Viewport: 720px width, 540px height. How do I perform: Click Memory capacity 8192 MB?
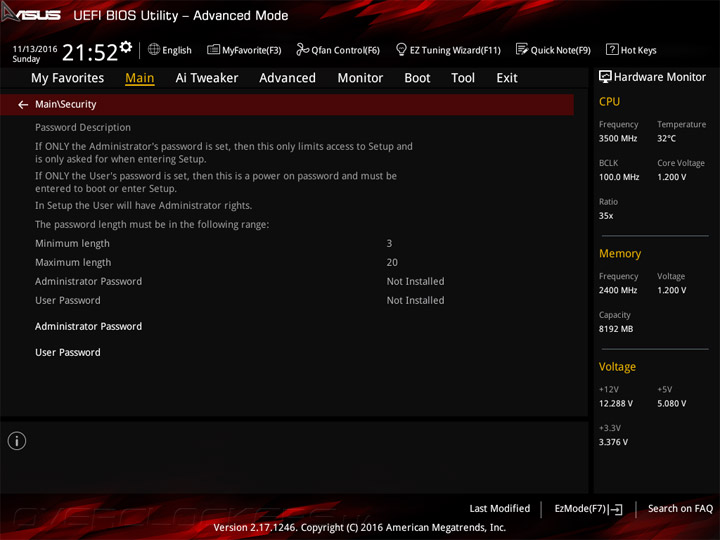coord(616,329)
